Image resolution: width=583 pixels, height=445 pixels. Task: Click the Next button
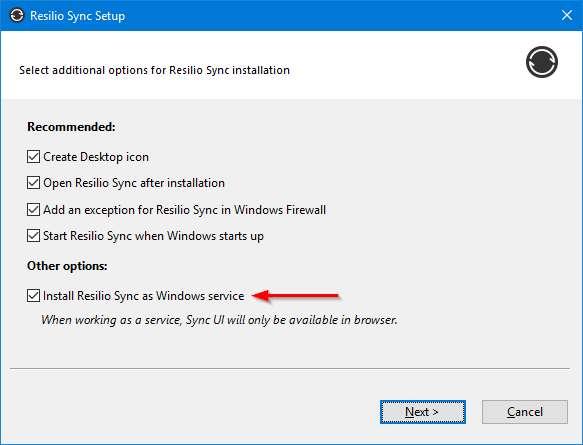click(423, 412)
